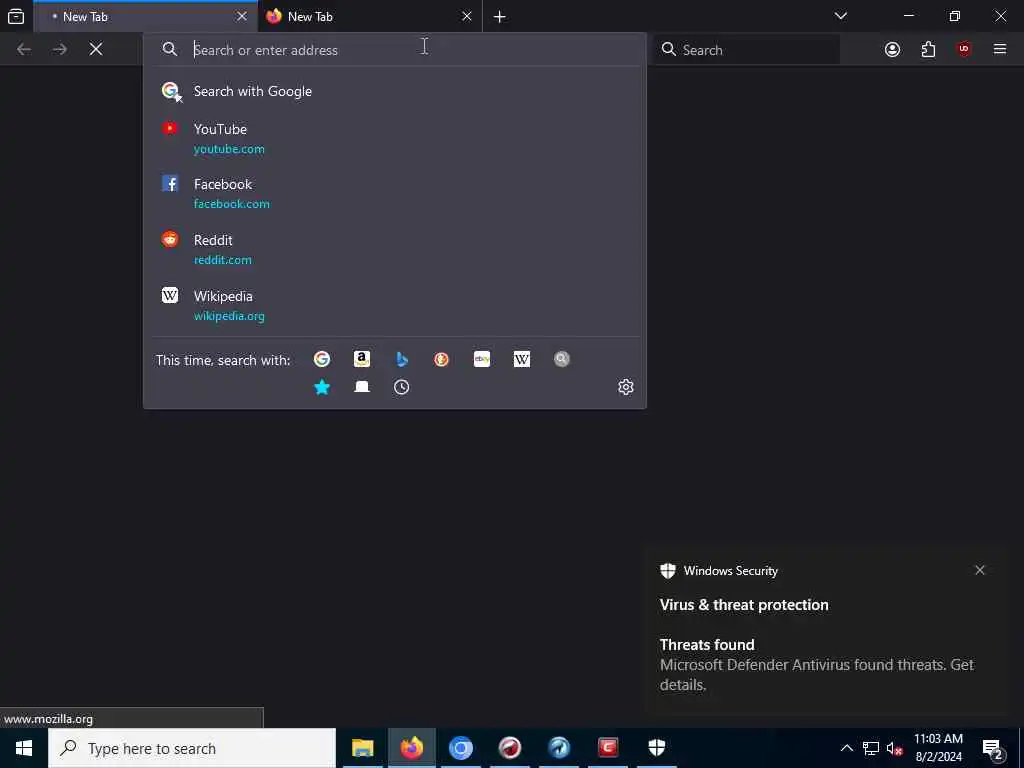
Task: Open Threats found notification details
Action: click(x=817, y=665)
